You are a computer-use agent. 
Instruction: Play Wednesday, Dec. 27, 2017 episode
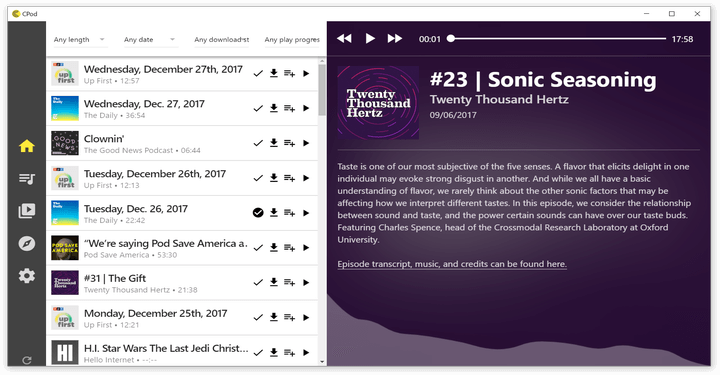coord(306,108)
